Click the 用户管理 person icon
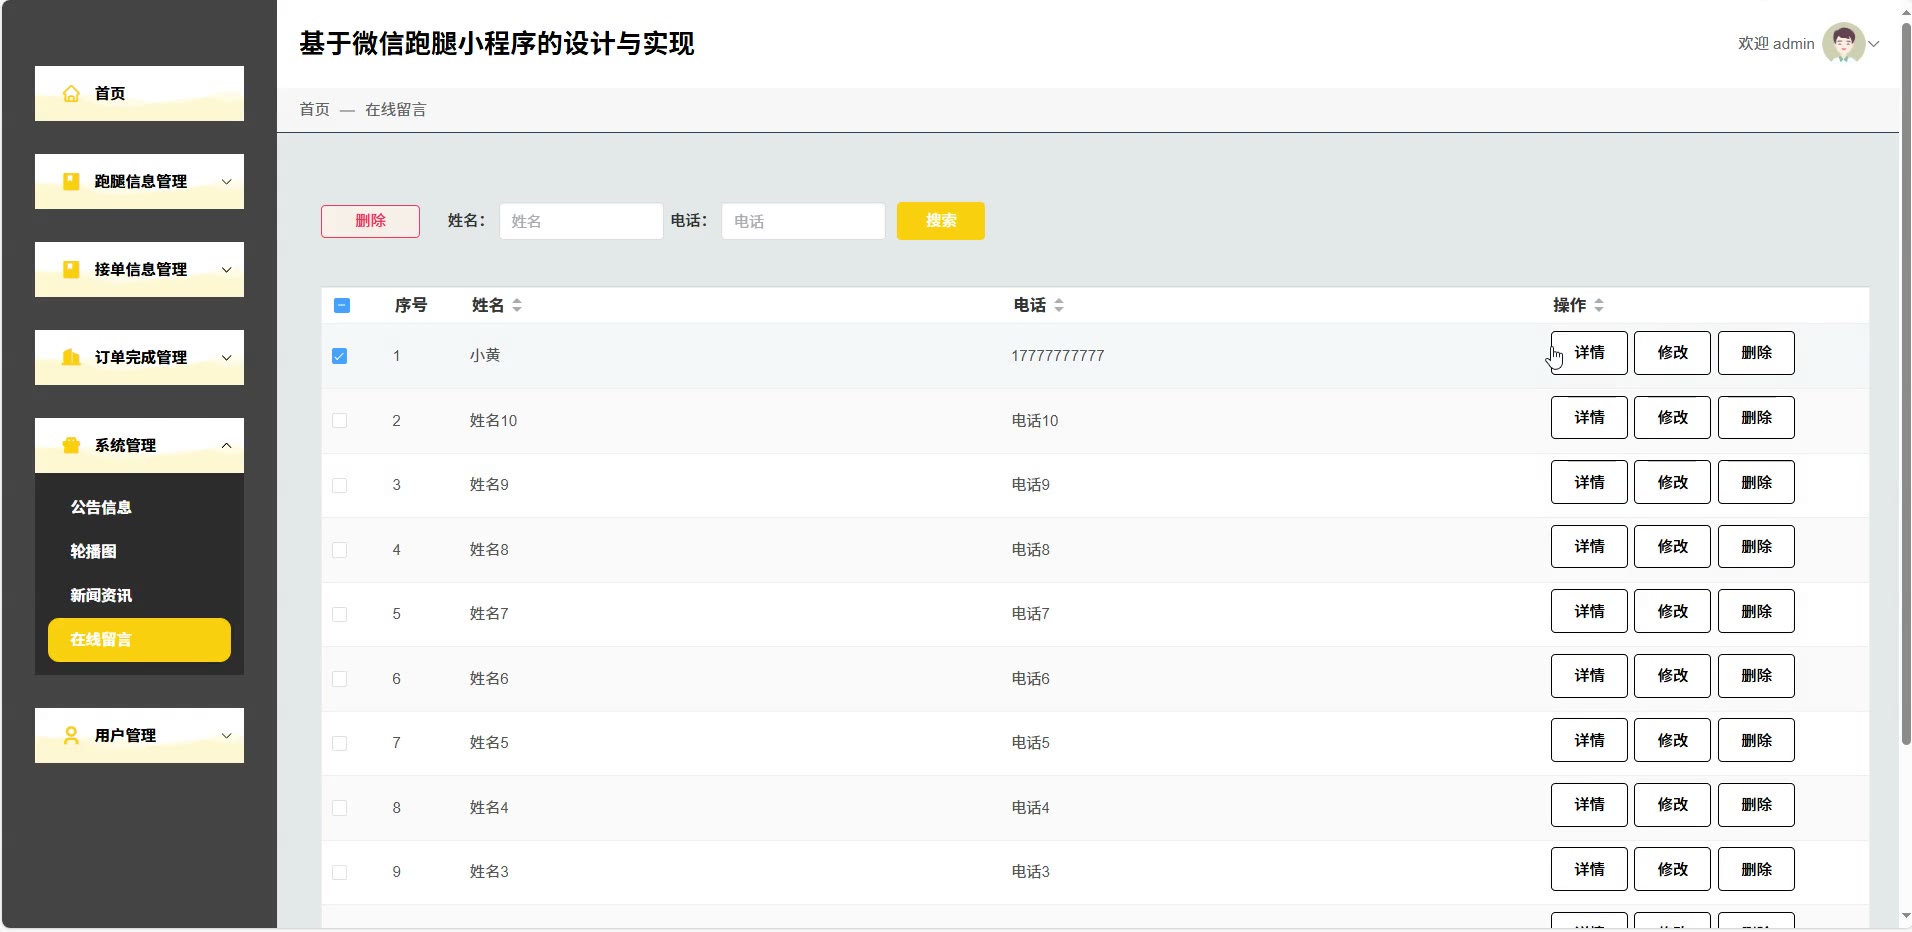Screen dimensions: 1912x932 71,736
